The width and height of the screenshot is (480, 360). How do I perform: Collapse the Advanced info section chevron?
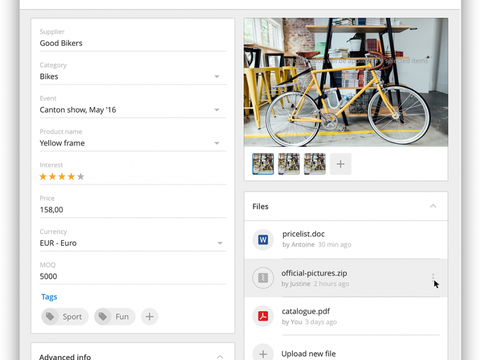tap(220, 357)
